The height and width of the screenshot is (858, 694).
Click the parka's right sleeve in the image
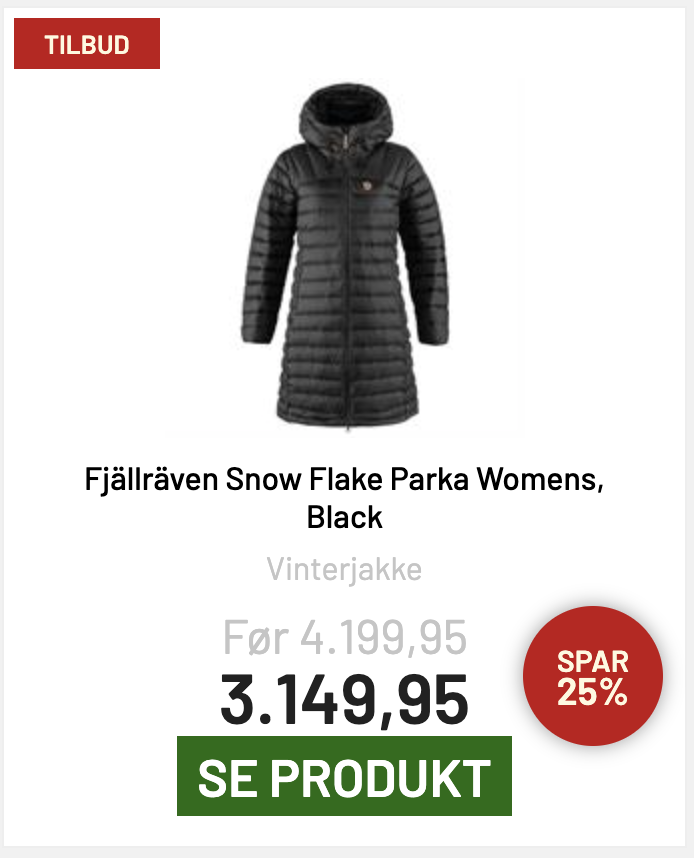click(428, 252)
